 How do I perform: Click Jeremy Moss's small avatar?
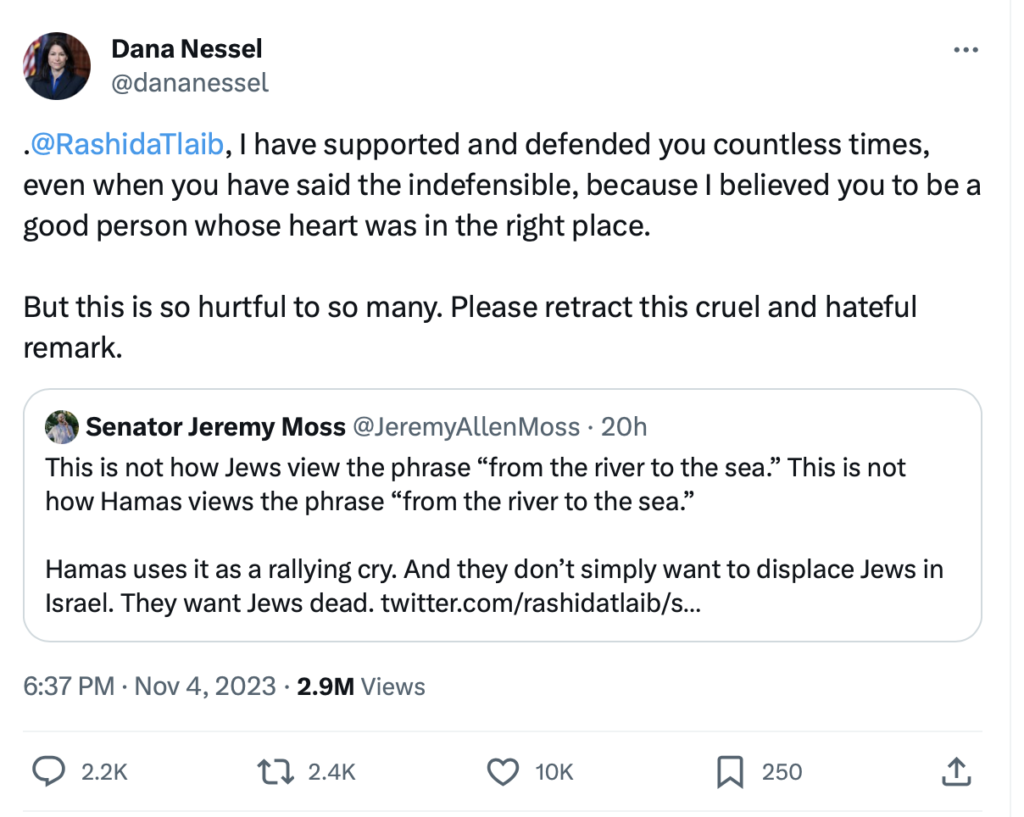click(62, 427)
